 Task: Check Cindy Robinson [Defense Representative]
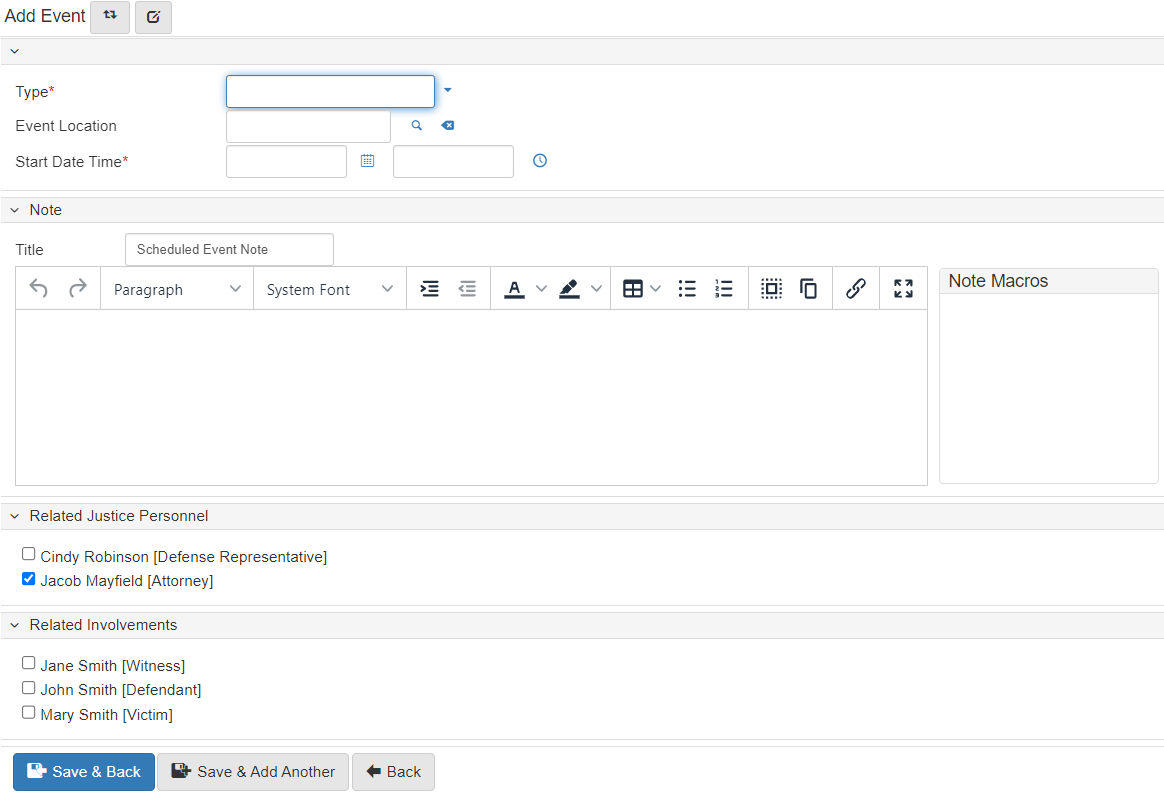click(x=28, y=553)
